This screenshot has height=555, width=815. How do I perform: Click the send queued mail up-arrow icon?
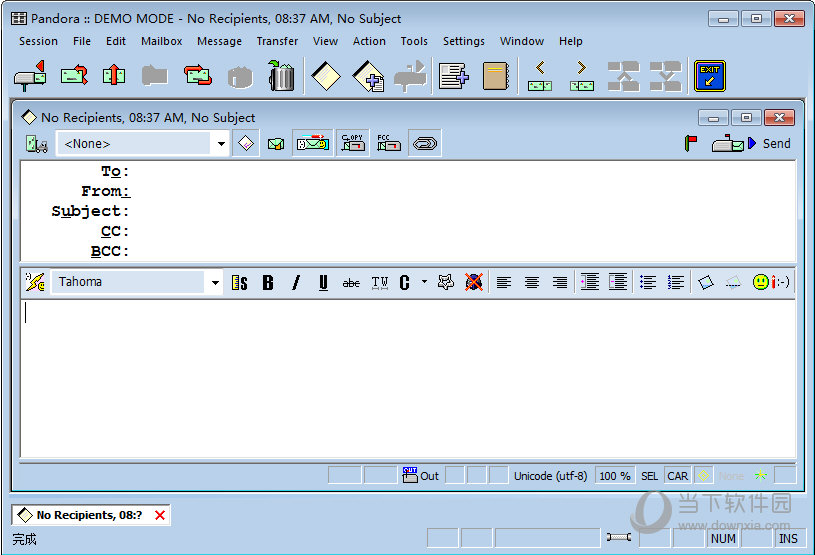(114, 75)
